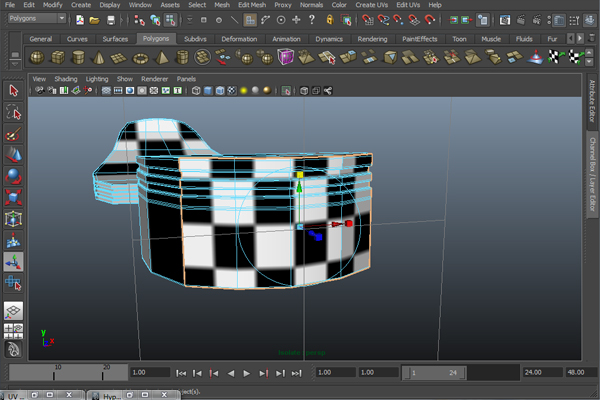Toggle viewport grid display icon

[106, 91]
